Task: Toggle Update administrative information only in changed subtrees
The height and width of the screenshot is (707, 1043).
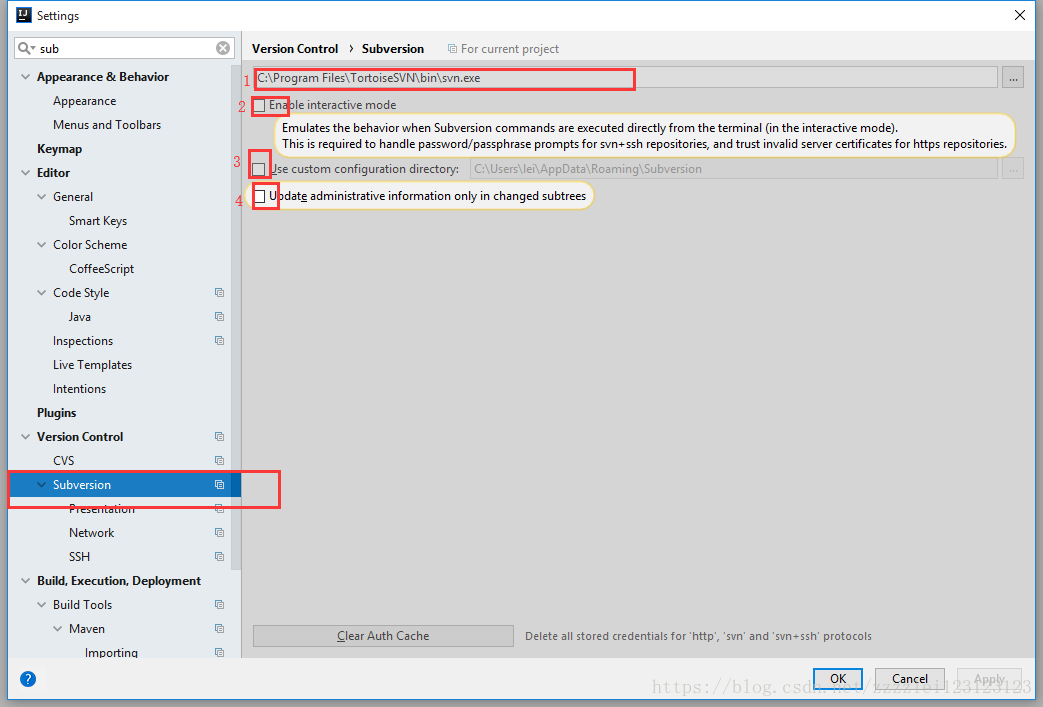Action: [260, 196]
